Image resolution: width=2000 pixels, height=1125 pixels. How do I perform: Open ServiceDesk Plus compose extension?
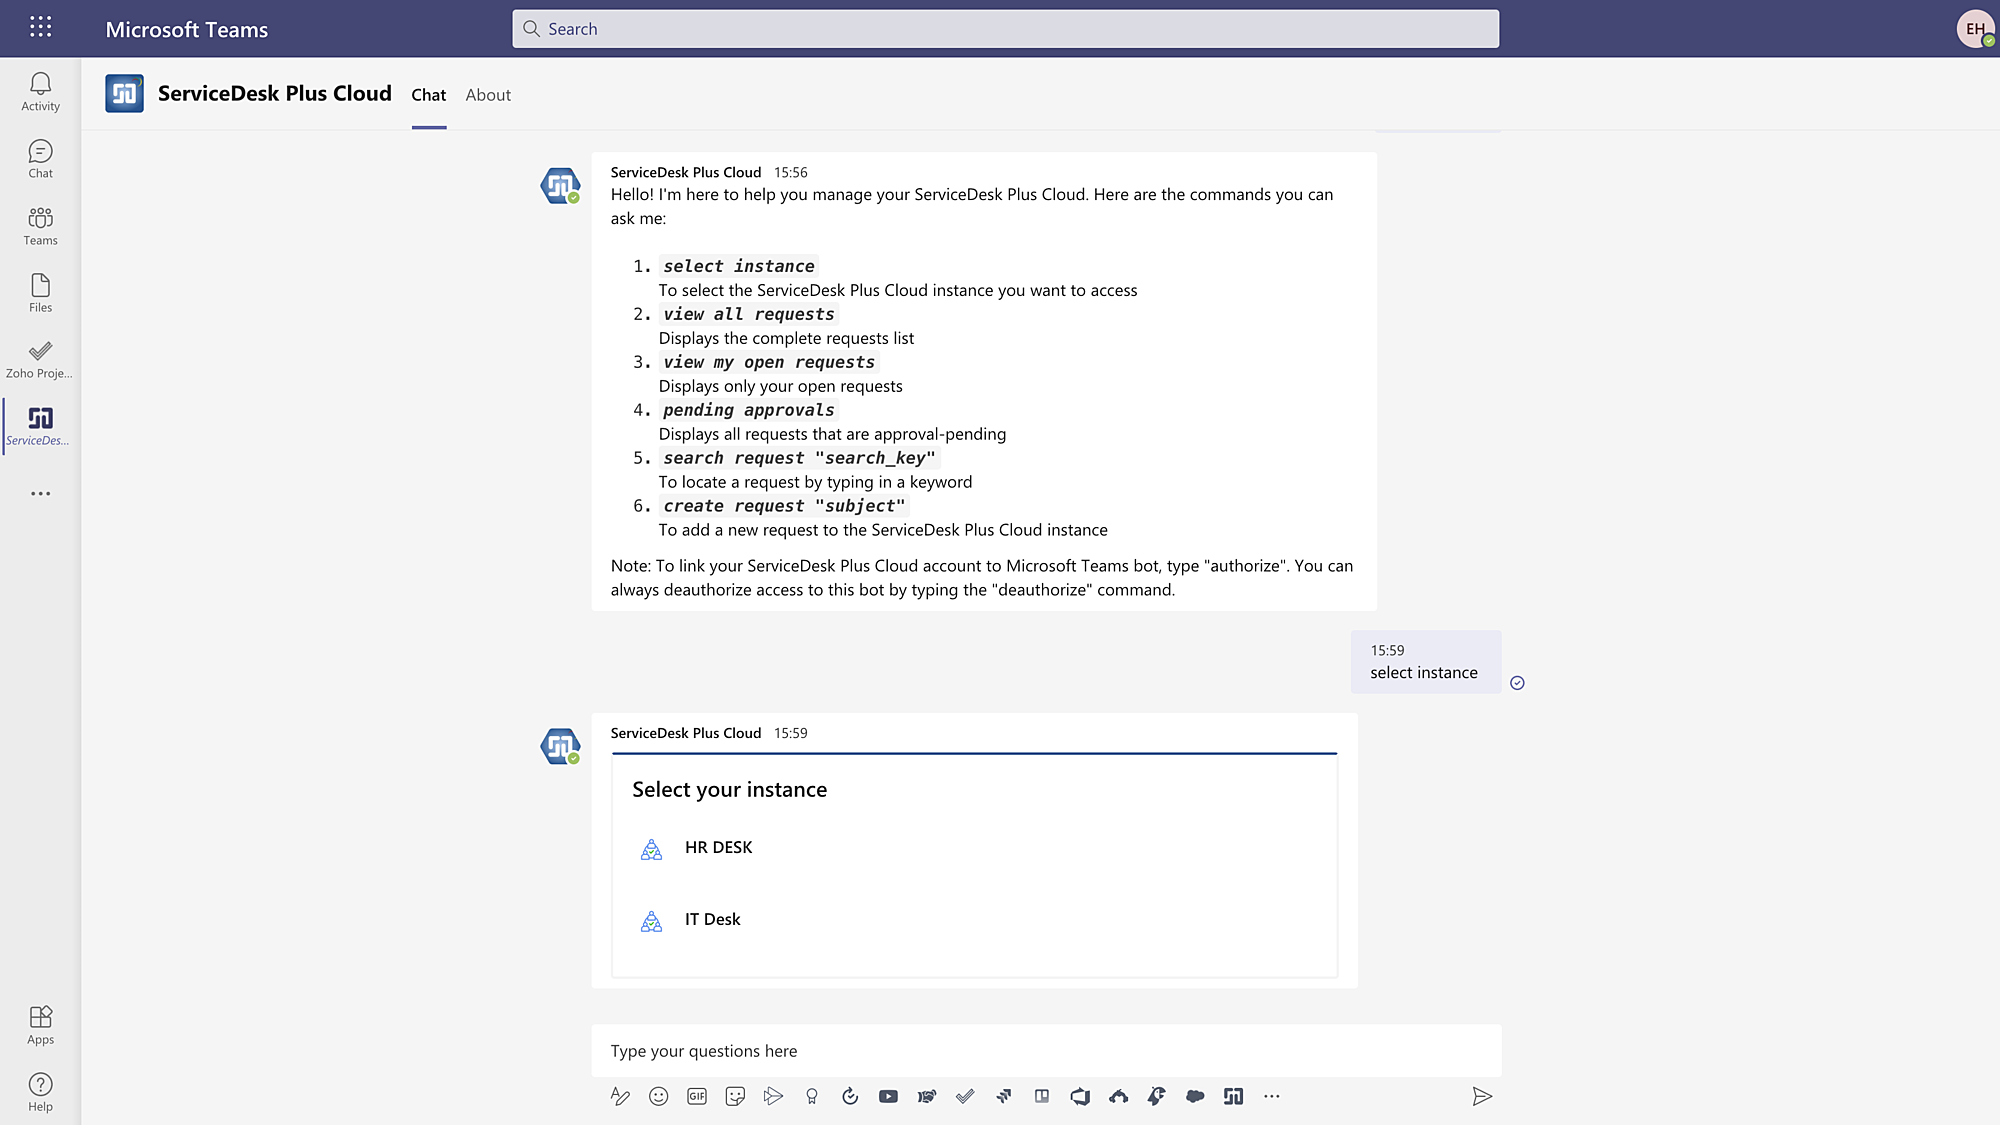pyautogui.click(x=1233, y=1096)
